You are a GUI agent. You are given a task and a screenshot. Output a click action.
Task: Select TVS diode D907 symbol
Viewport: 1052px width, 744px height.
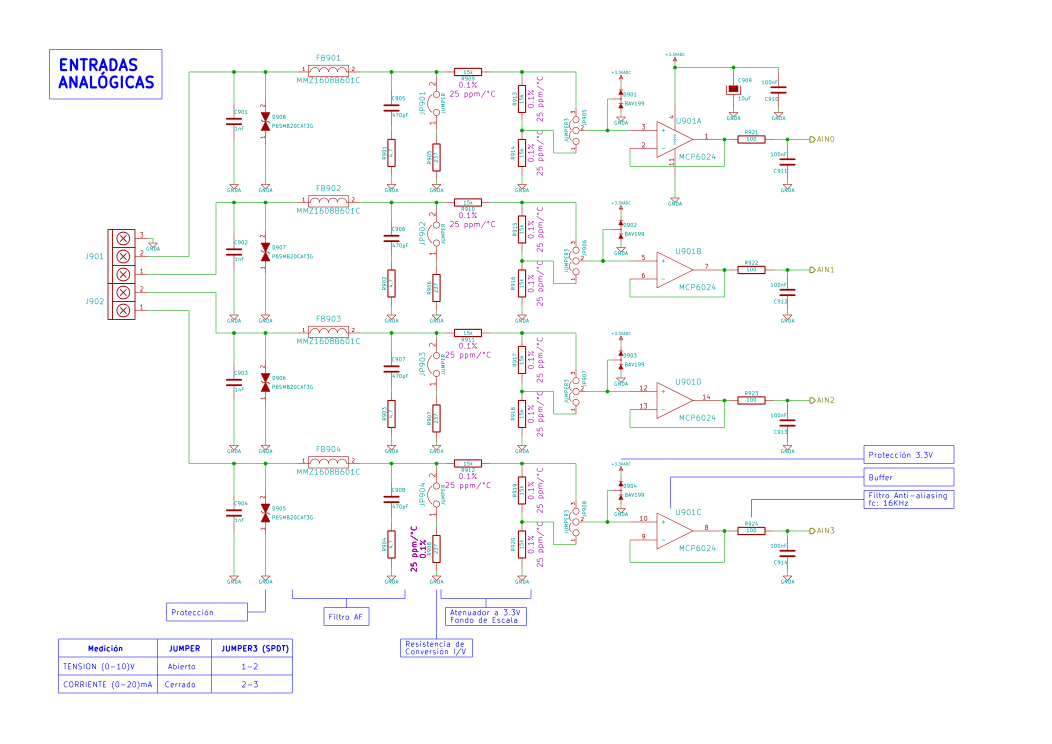tap(266, 252)
